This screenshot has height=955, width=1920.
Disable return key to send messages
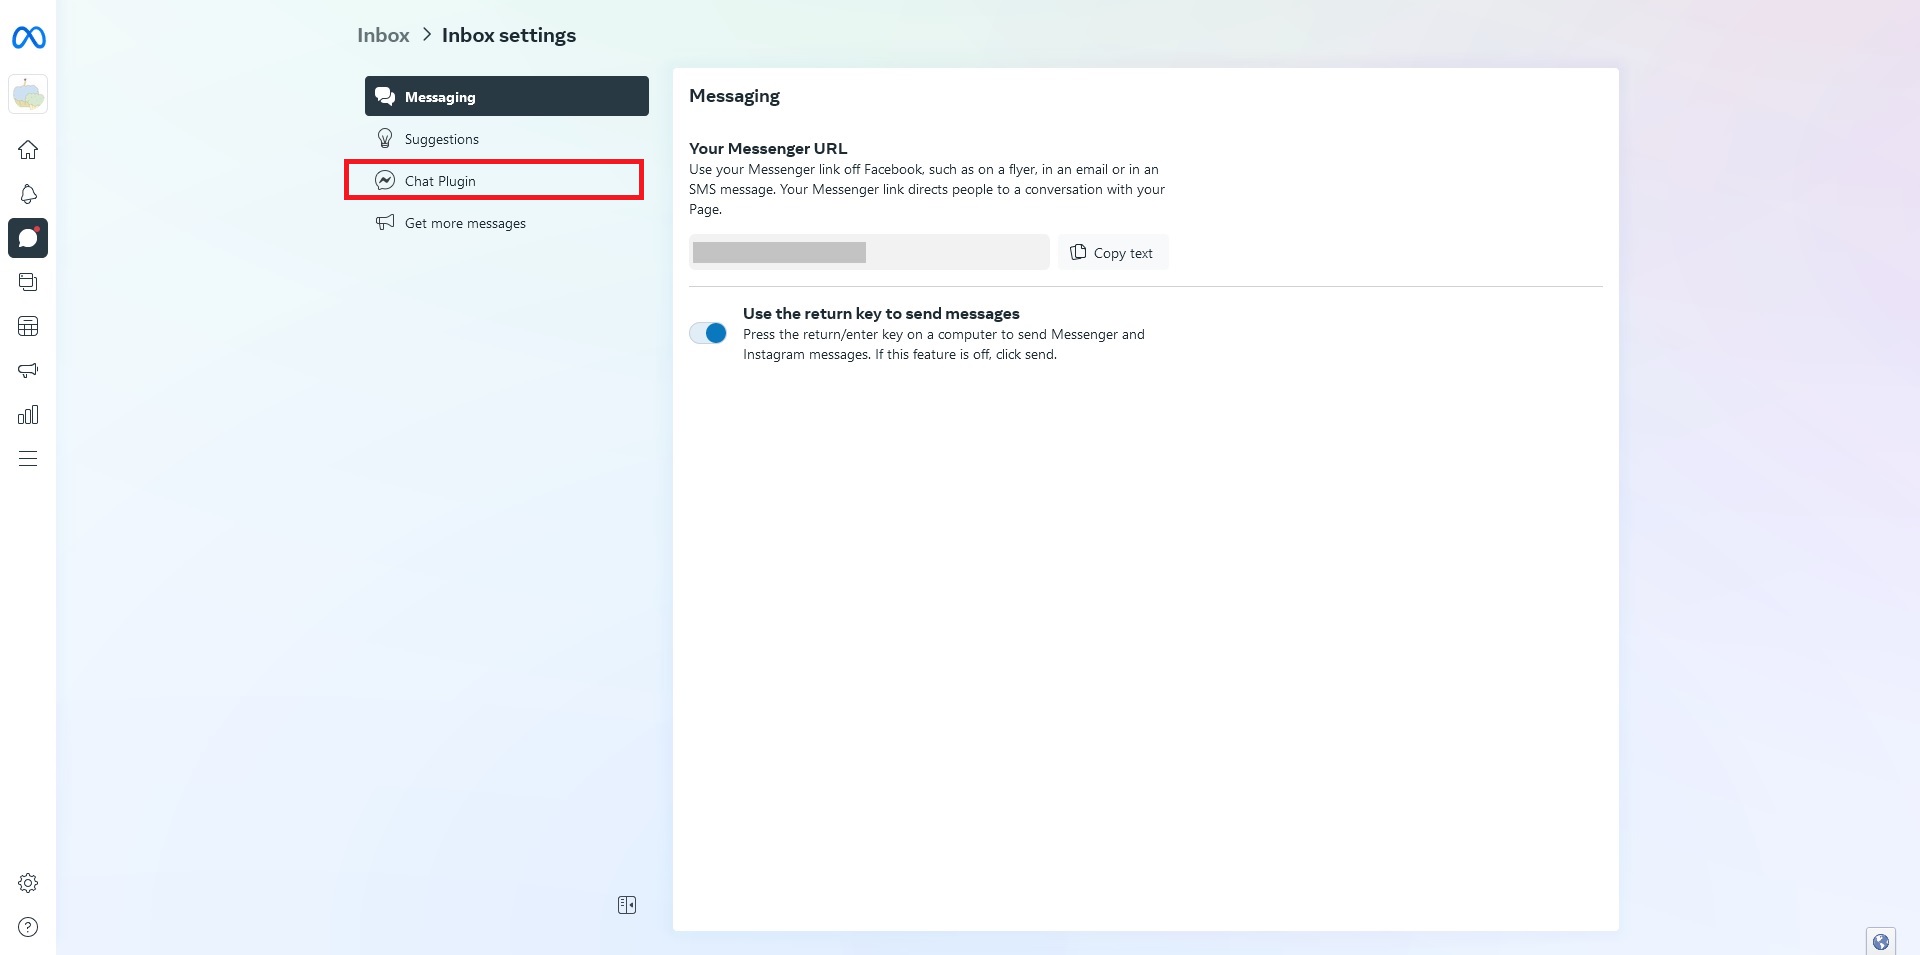pyautogui.click(x=707, y=332)
